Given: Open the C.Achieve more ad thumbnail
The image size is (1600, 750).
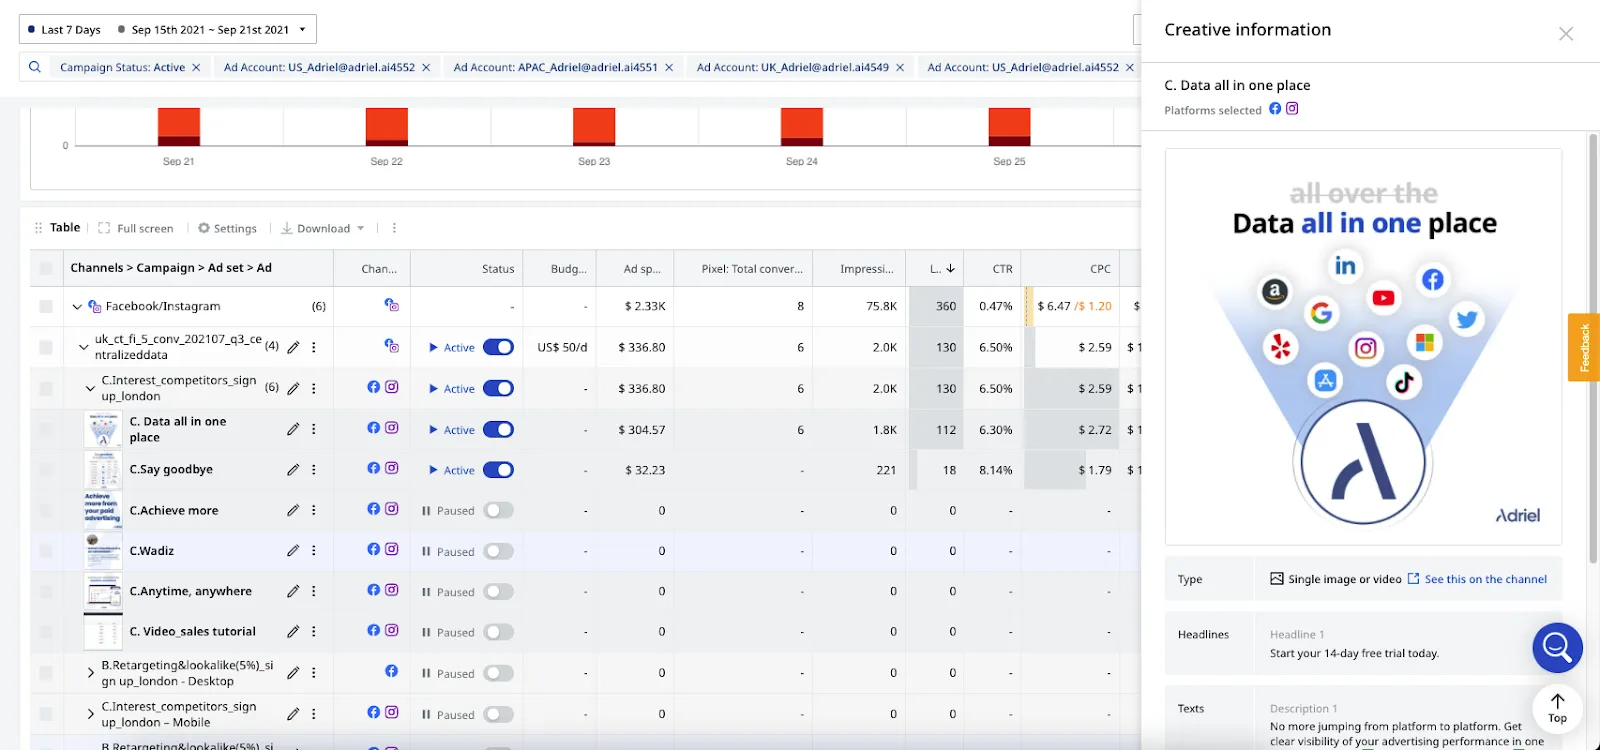Looking at the screenshot, I should pos(103,510).
